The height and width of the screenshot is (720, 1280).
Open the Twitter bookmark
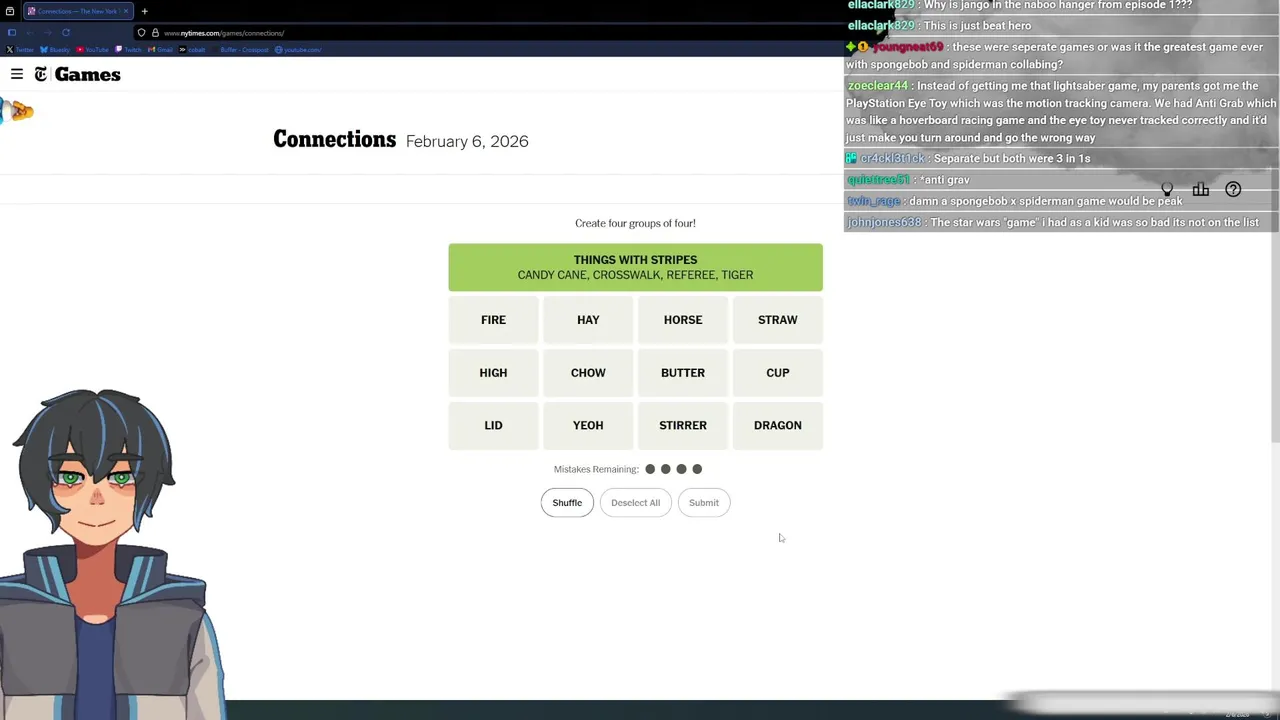(x=20, y=49)
